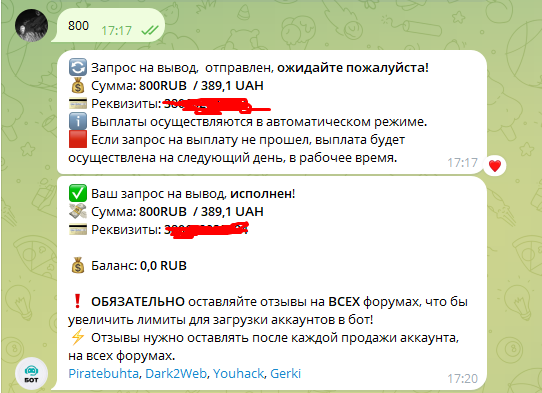Click the bold text ожидайте пожалуйста!
Screen dimensions: 542x393
(x=353, y=68)
